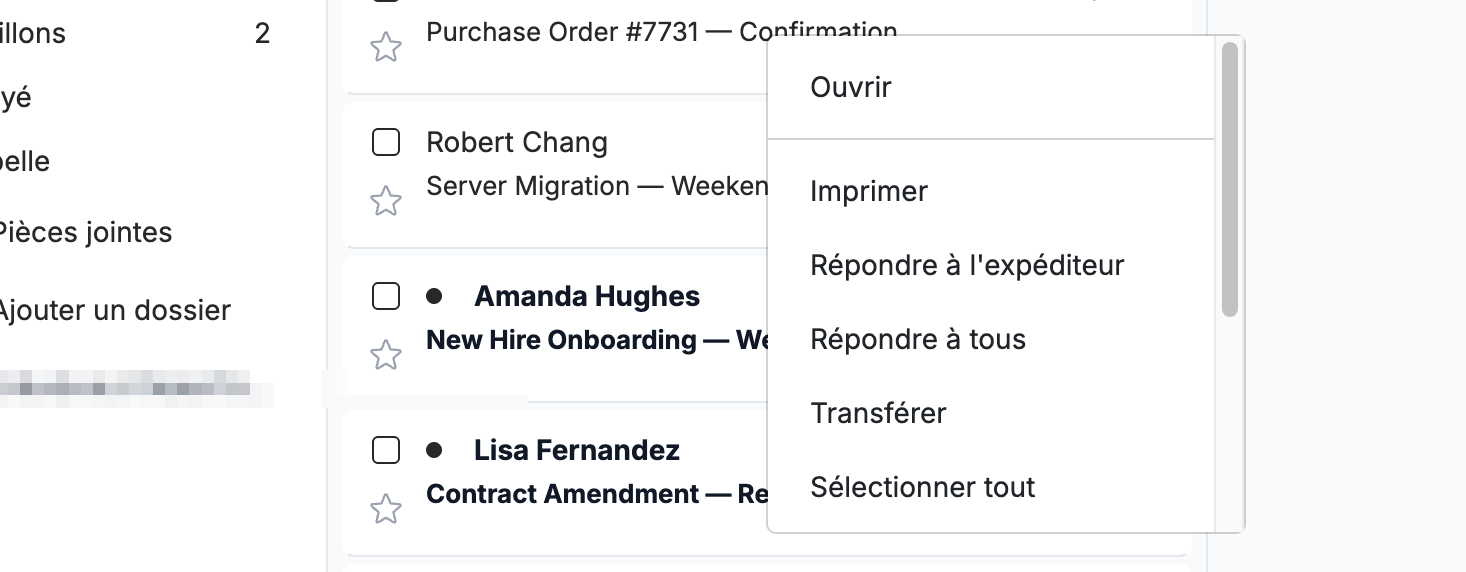This screenshot has width=1466, height=572.
Task: Open the drafts folder showing count 2
Action: [135, 34]
